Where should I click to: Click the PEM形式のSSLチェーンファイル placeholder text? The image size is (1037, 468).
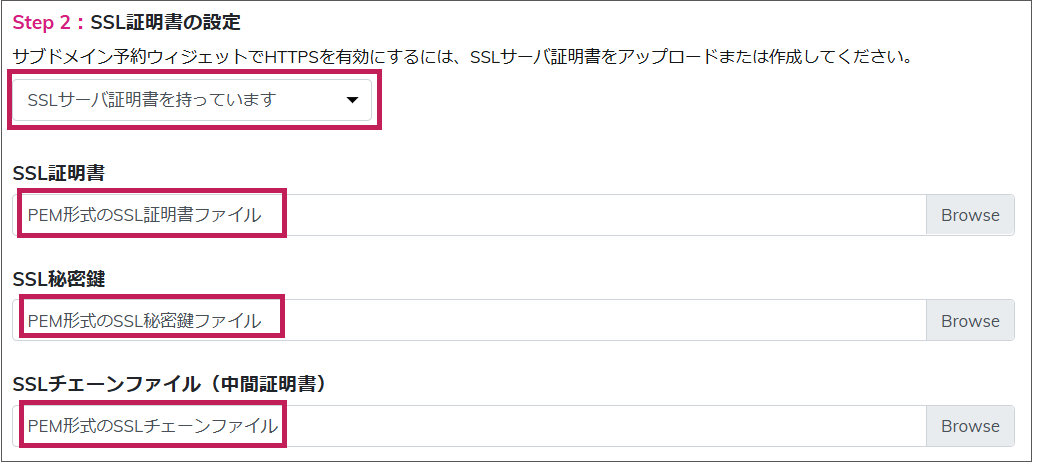click(x=153, y=426)
